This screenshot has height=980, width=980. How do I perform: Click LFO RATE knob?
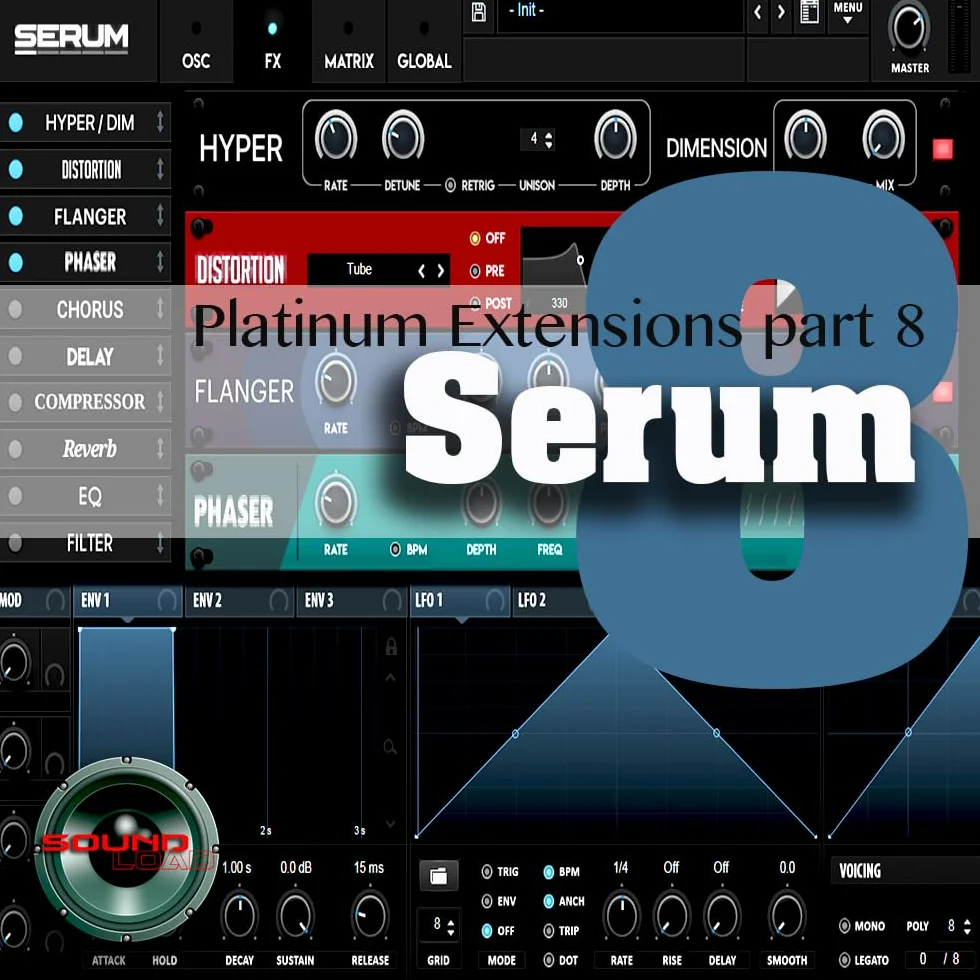click(621, 916)
